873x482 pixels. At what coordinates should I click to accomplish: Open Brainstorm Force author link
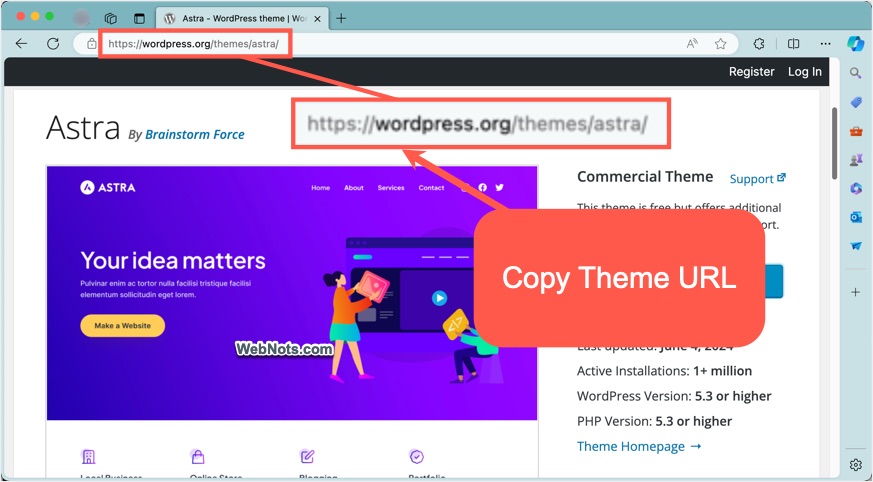194,135
